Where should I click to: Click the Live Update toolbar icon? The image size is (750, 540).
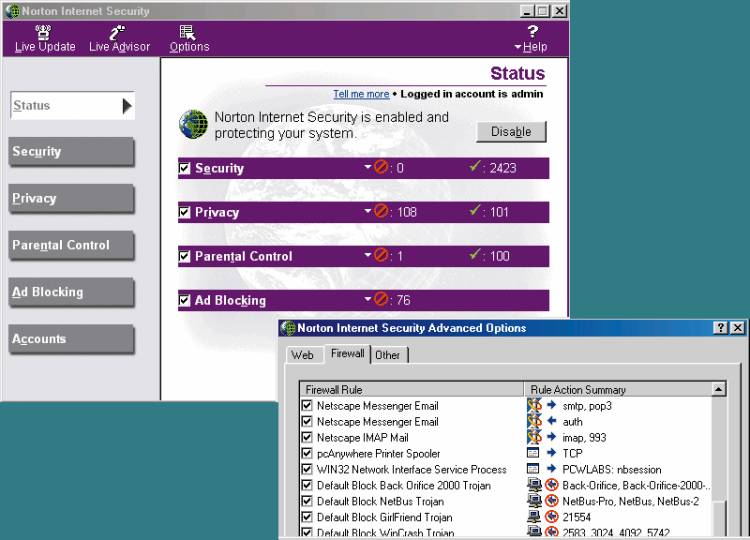click(43, 32)
